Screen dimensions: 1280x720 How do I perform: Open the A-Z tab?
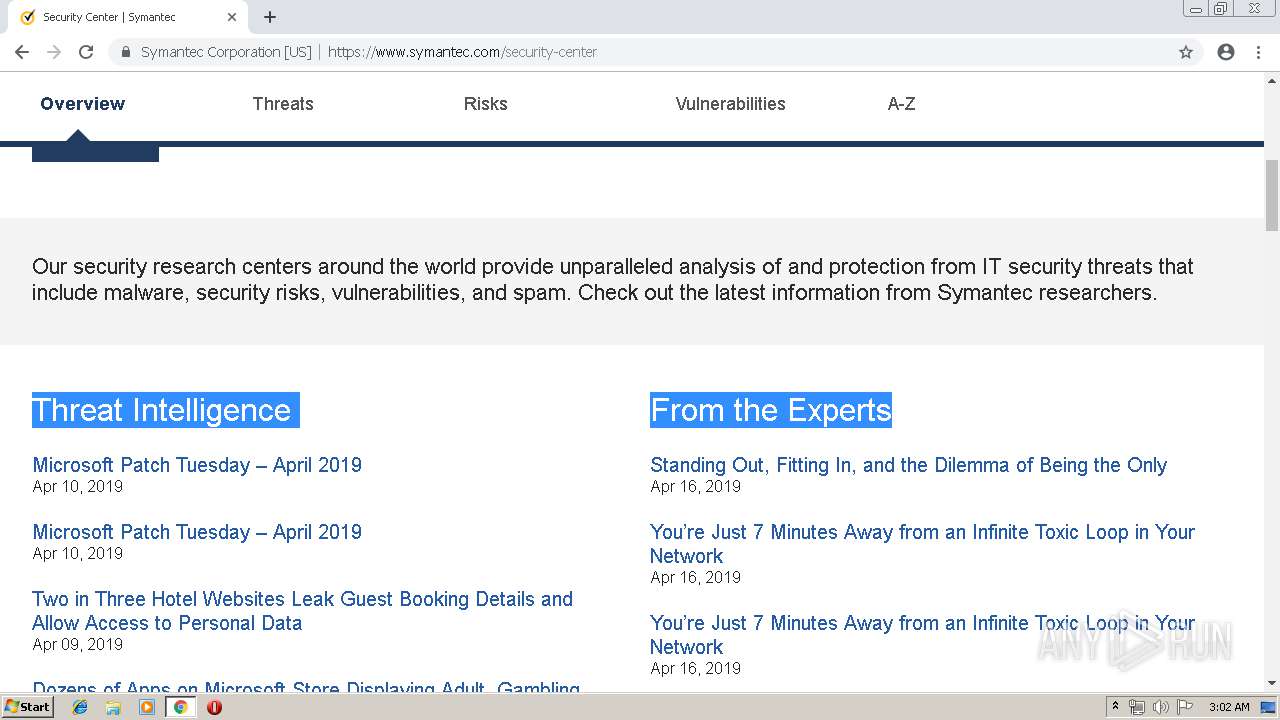901,104
